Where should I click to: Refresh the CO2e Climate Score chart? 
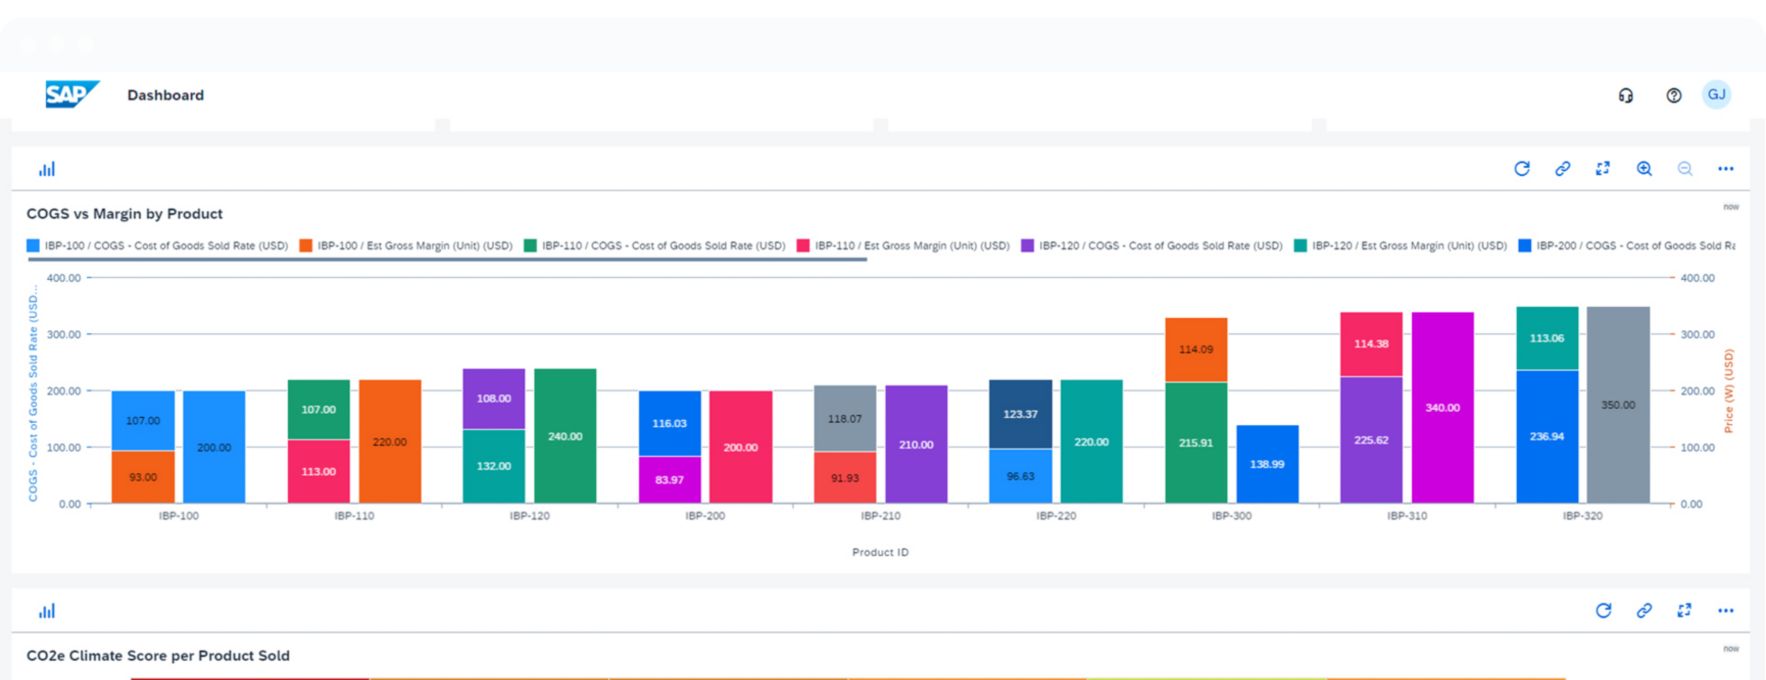[1603, 610]
